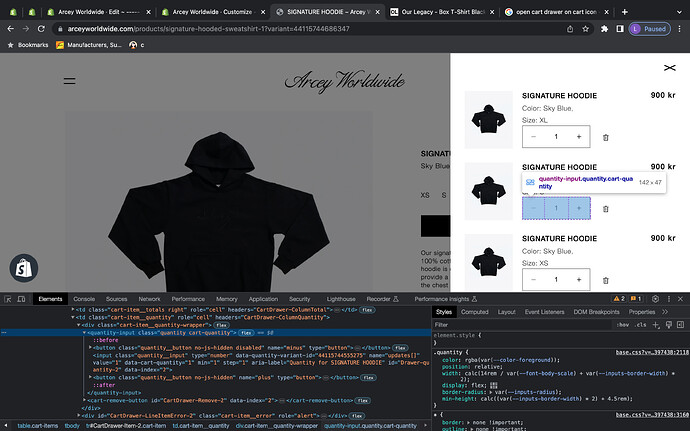Go back in browser history
690x431 pixels.
click(11, 29)
